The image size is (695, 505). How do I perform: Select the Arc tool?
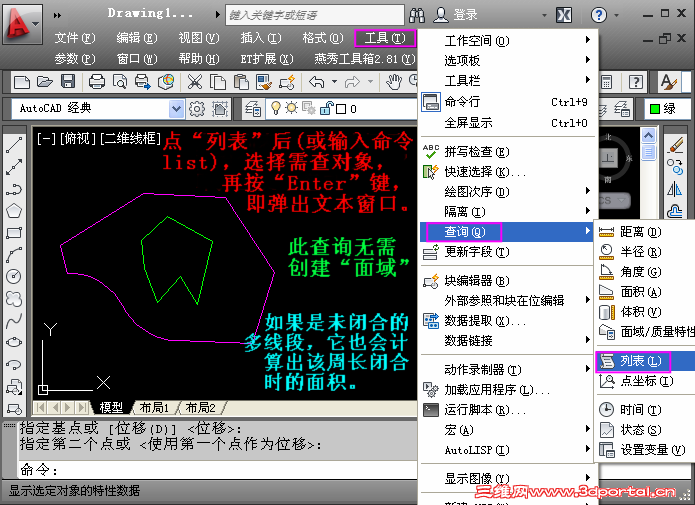pos(14,254)
